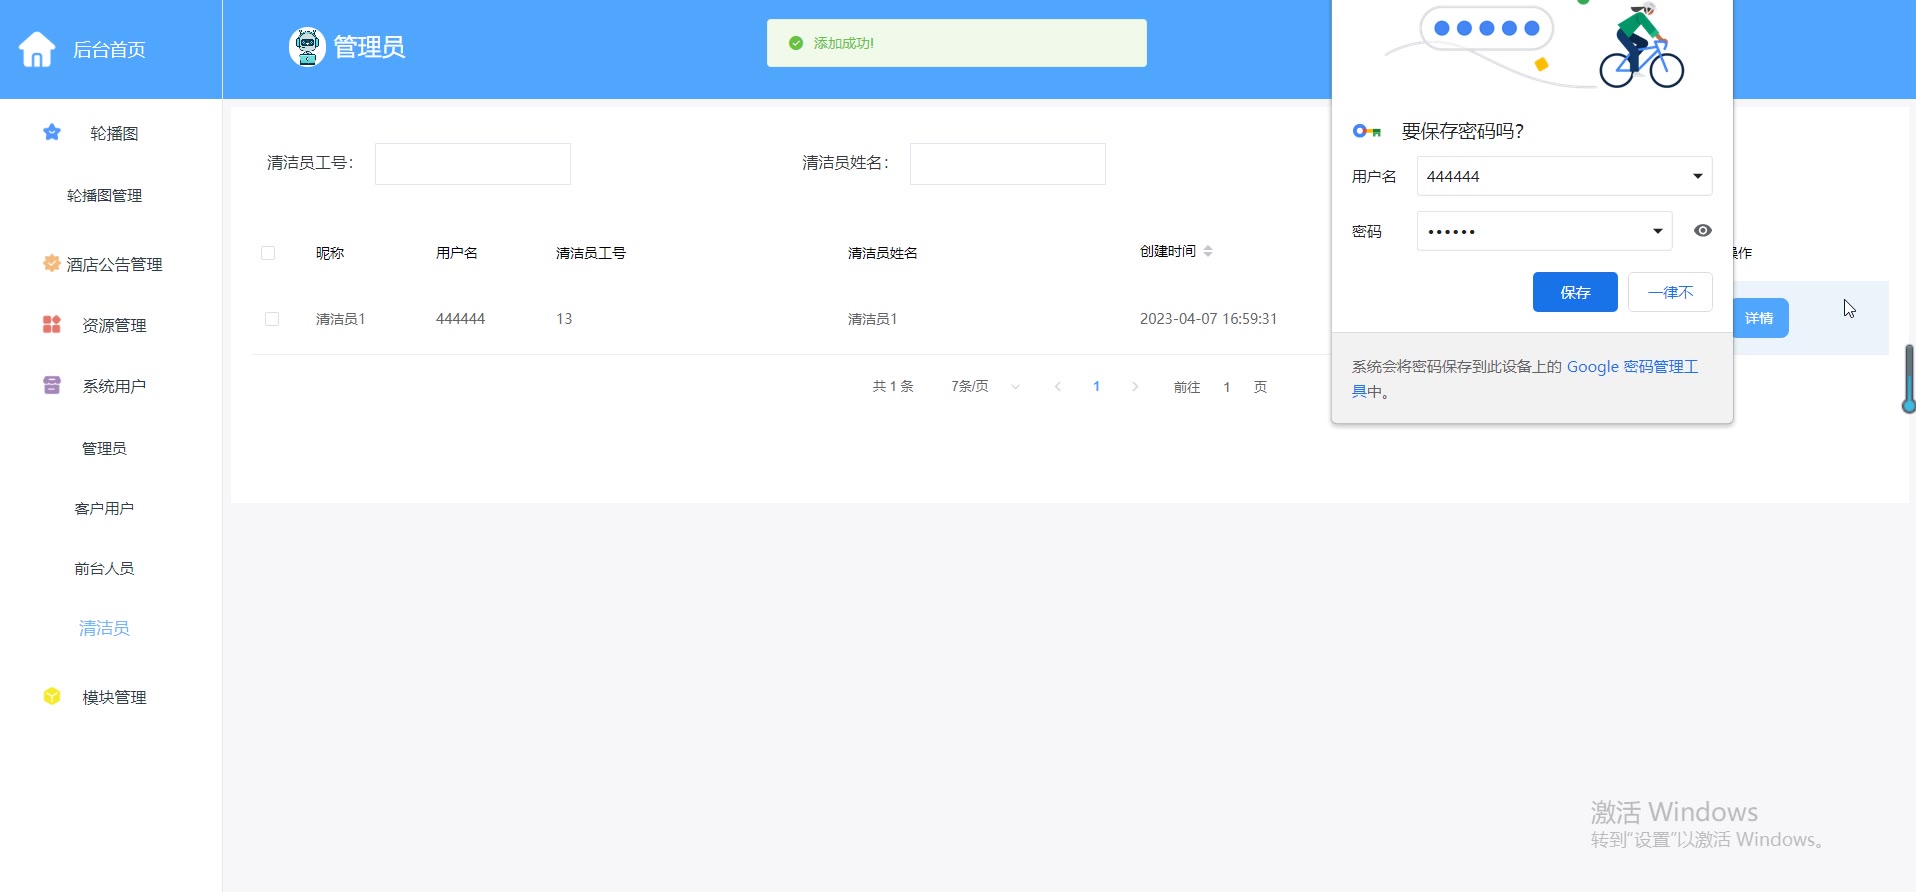The height and width of the screenshot is (892, 1916).
Task: Open the 7条/页 page size dropdown
Action: coord(985,386)
